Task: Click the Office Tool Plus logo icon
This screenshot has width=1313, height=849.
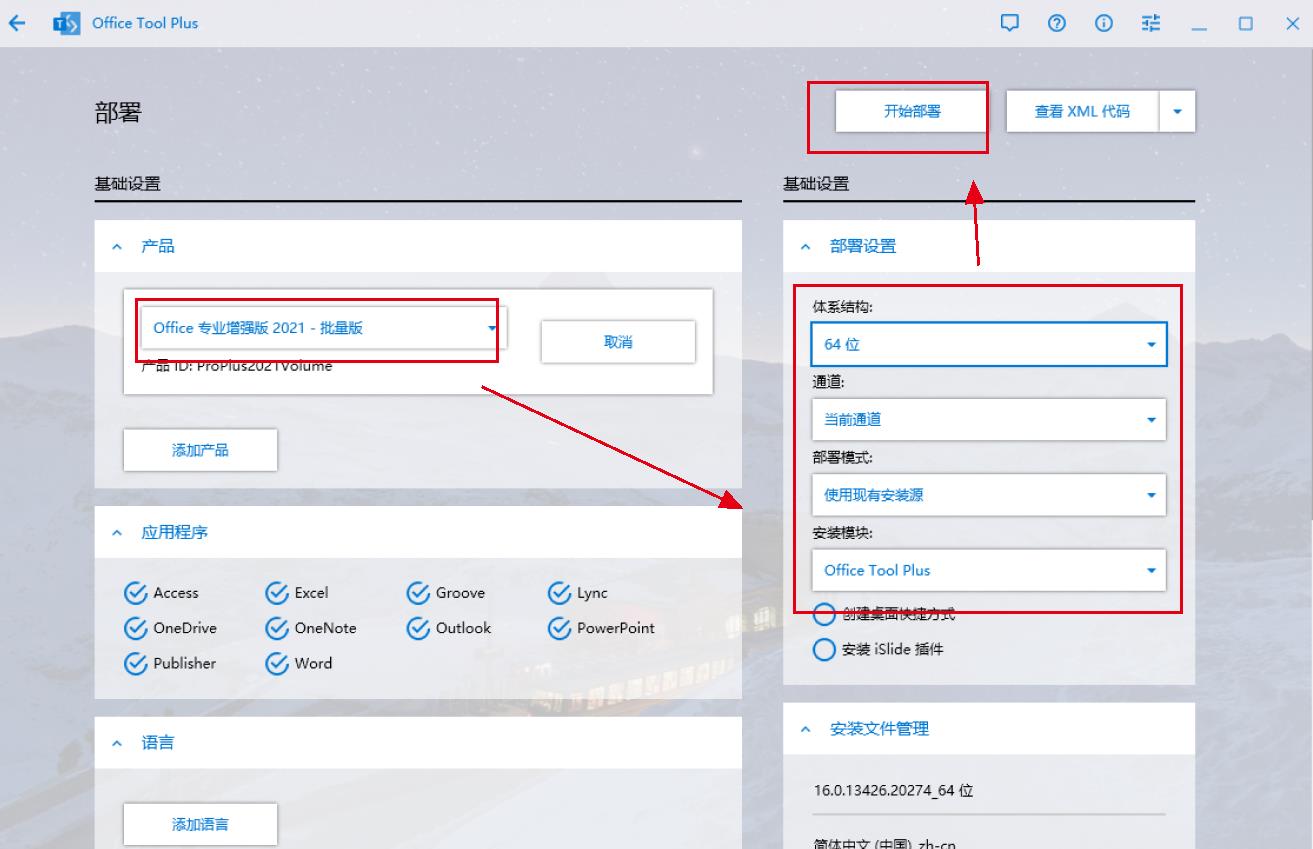Action: [66, 23]
